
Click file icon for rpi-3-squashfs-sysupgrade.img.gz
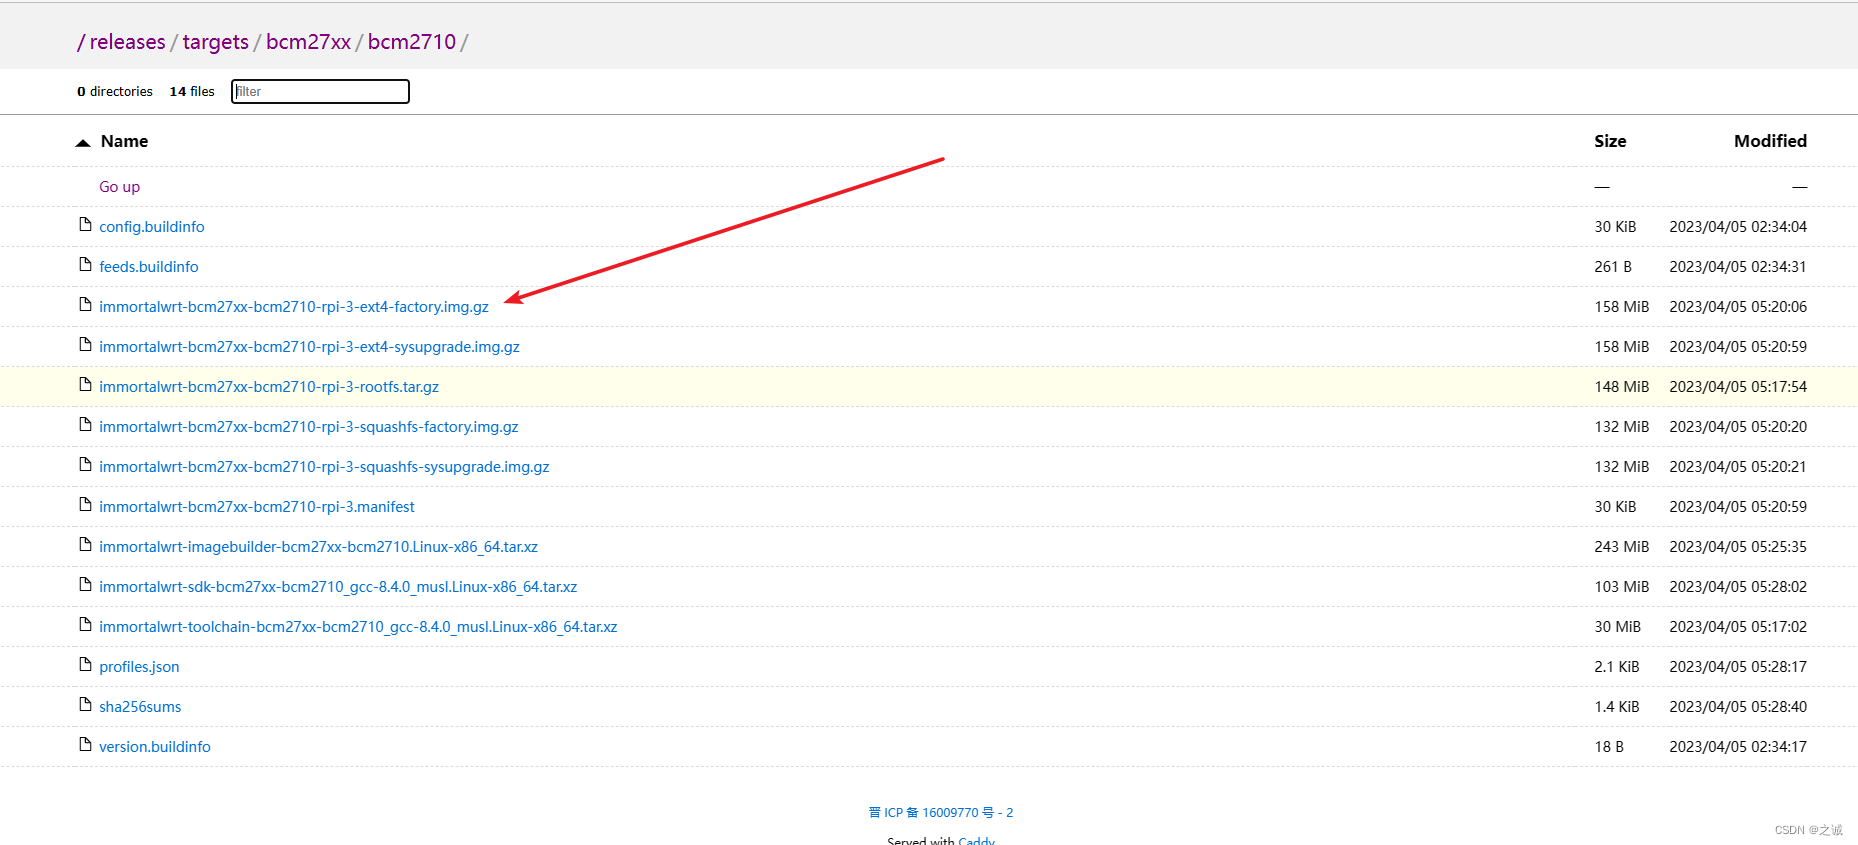click(85, 465)
